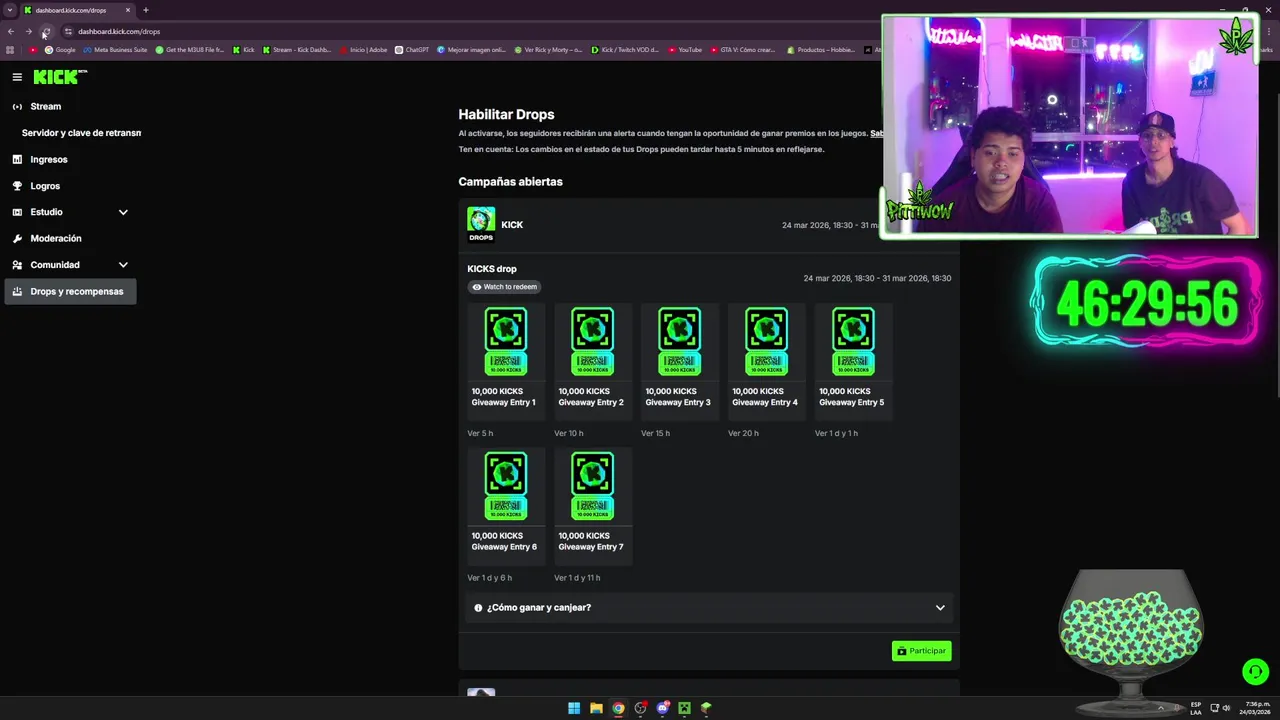The image size is (1280, 720).
Task: Click the taskbar clock showing 7:36 p.m.
Action: pos(1256,708)
